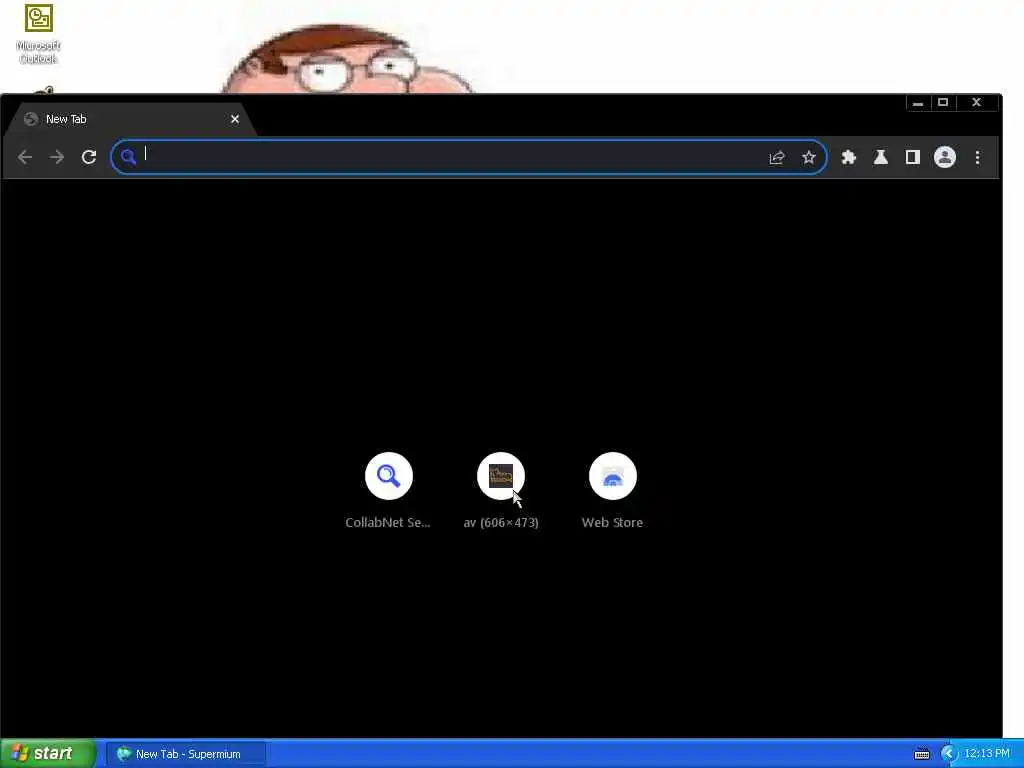Maximize the Supermium window
The height and width of the screenshot is (768, 1024).
coord(943,103)
